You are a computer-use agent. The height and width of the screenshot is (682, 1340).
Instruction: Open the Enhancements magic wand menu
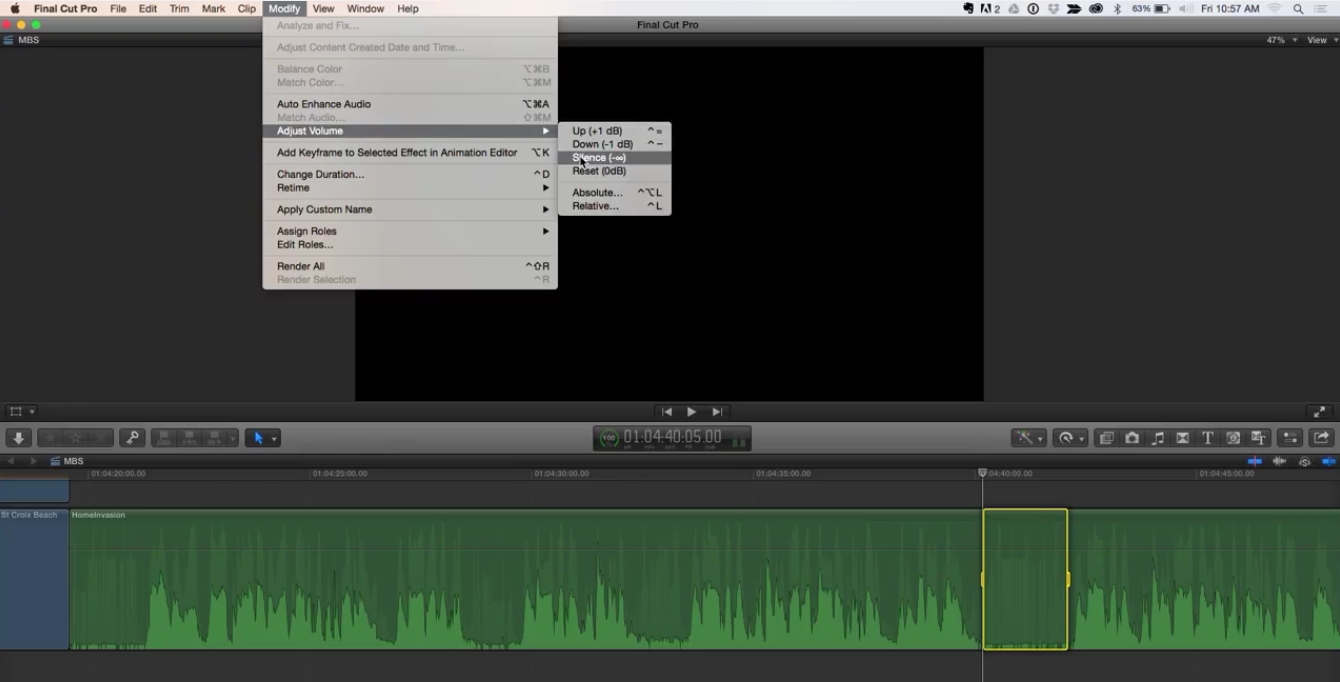click(x=1029, y=438)
